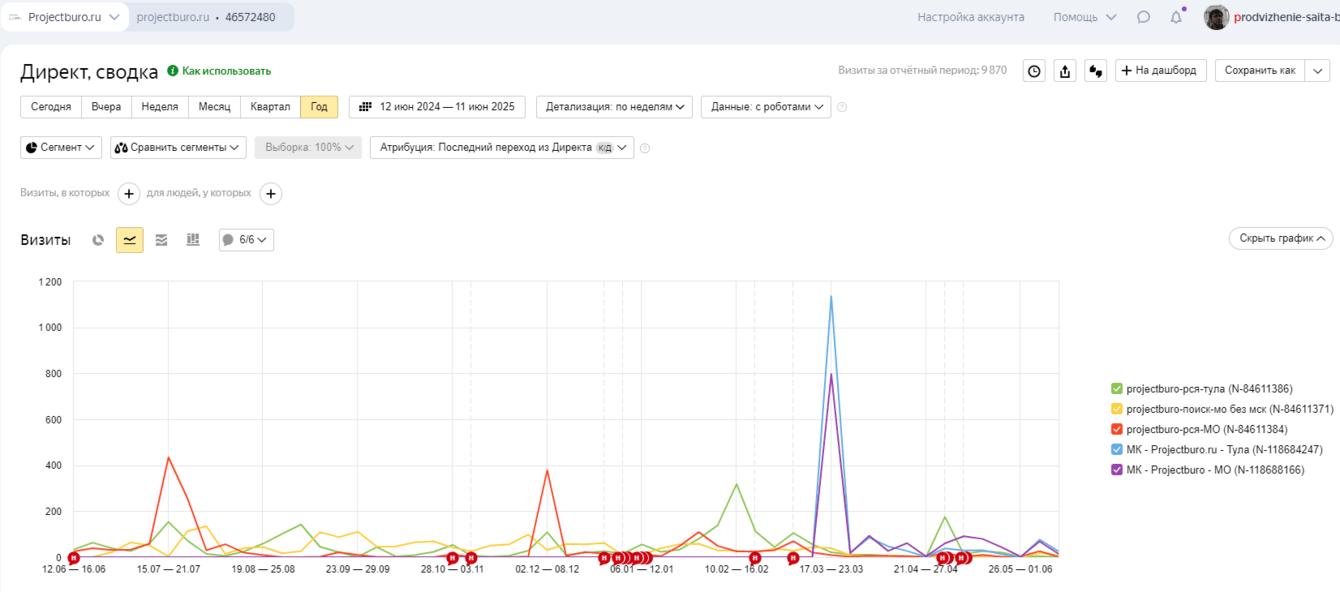Click the На дашборд button

(1161, 71)
